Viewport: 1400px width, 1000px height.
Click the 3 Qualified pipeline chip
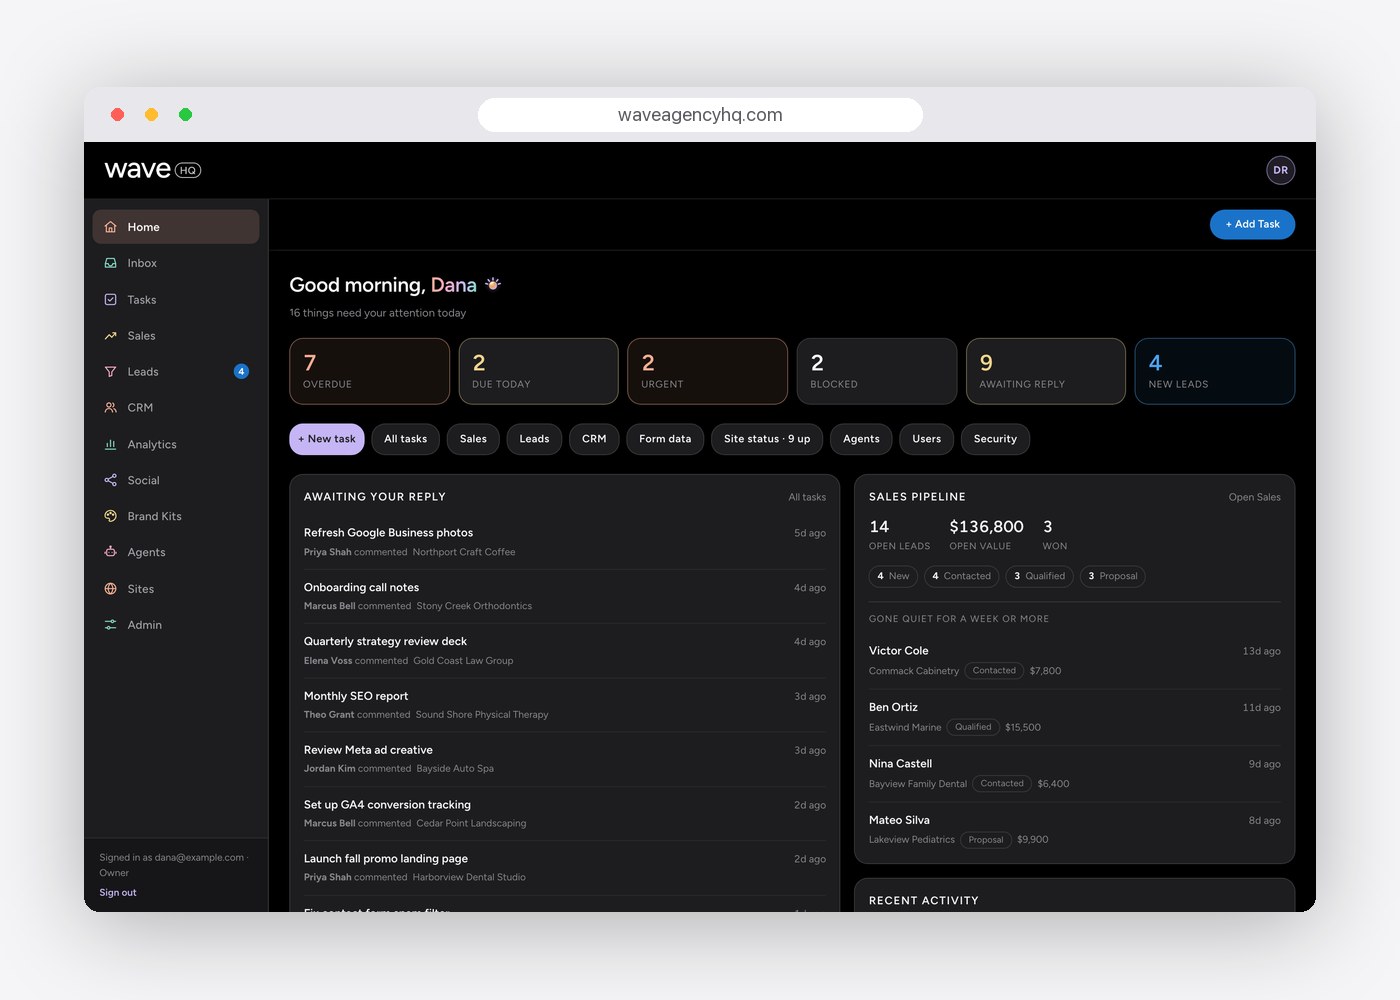[1039, 576]
